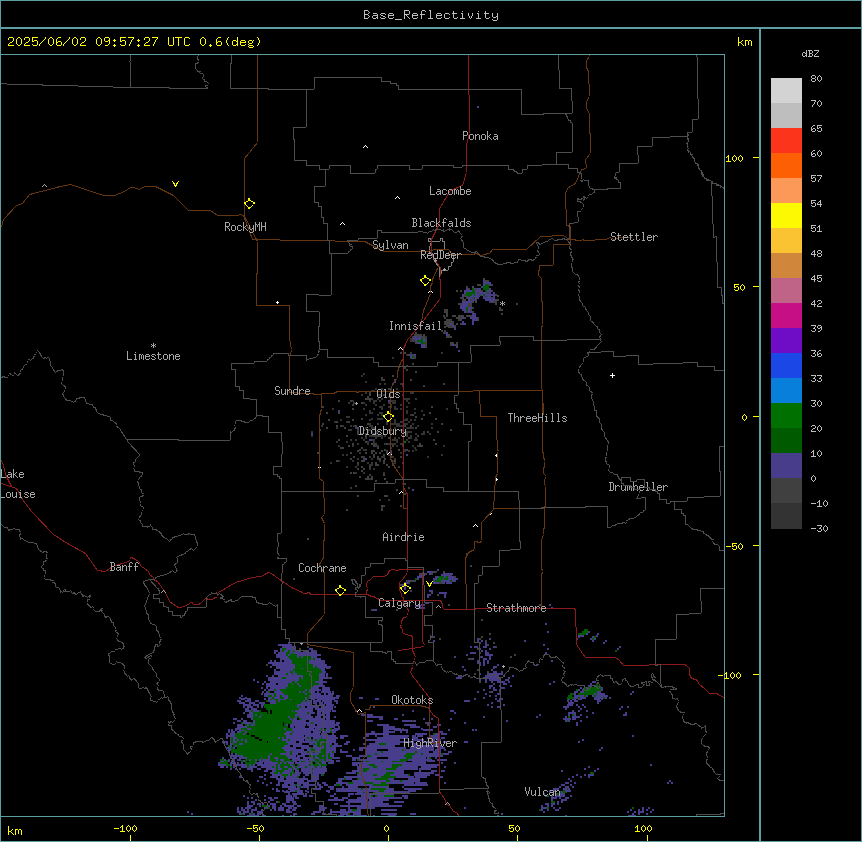Image resolution: width=862 pixels, height=842 pixels.
Task: Select the RockyMH label
Action: (x=245, y=227)
